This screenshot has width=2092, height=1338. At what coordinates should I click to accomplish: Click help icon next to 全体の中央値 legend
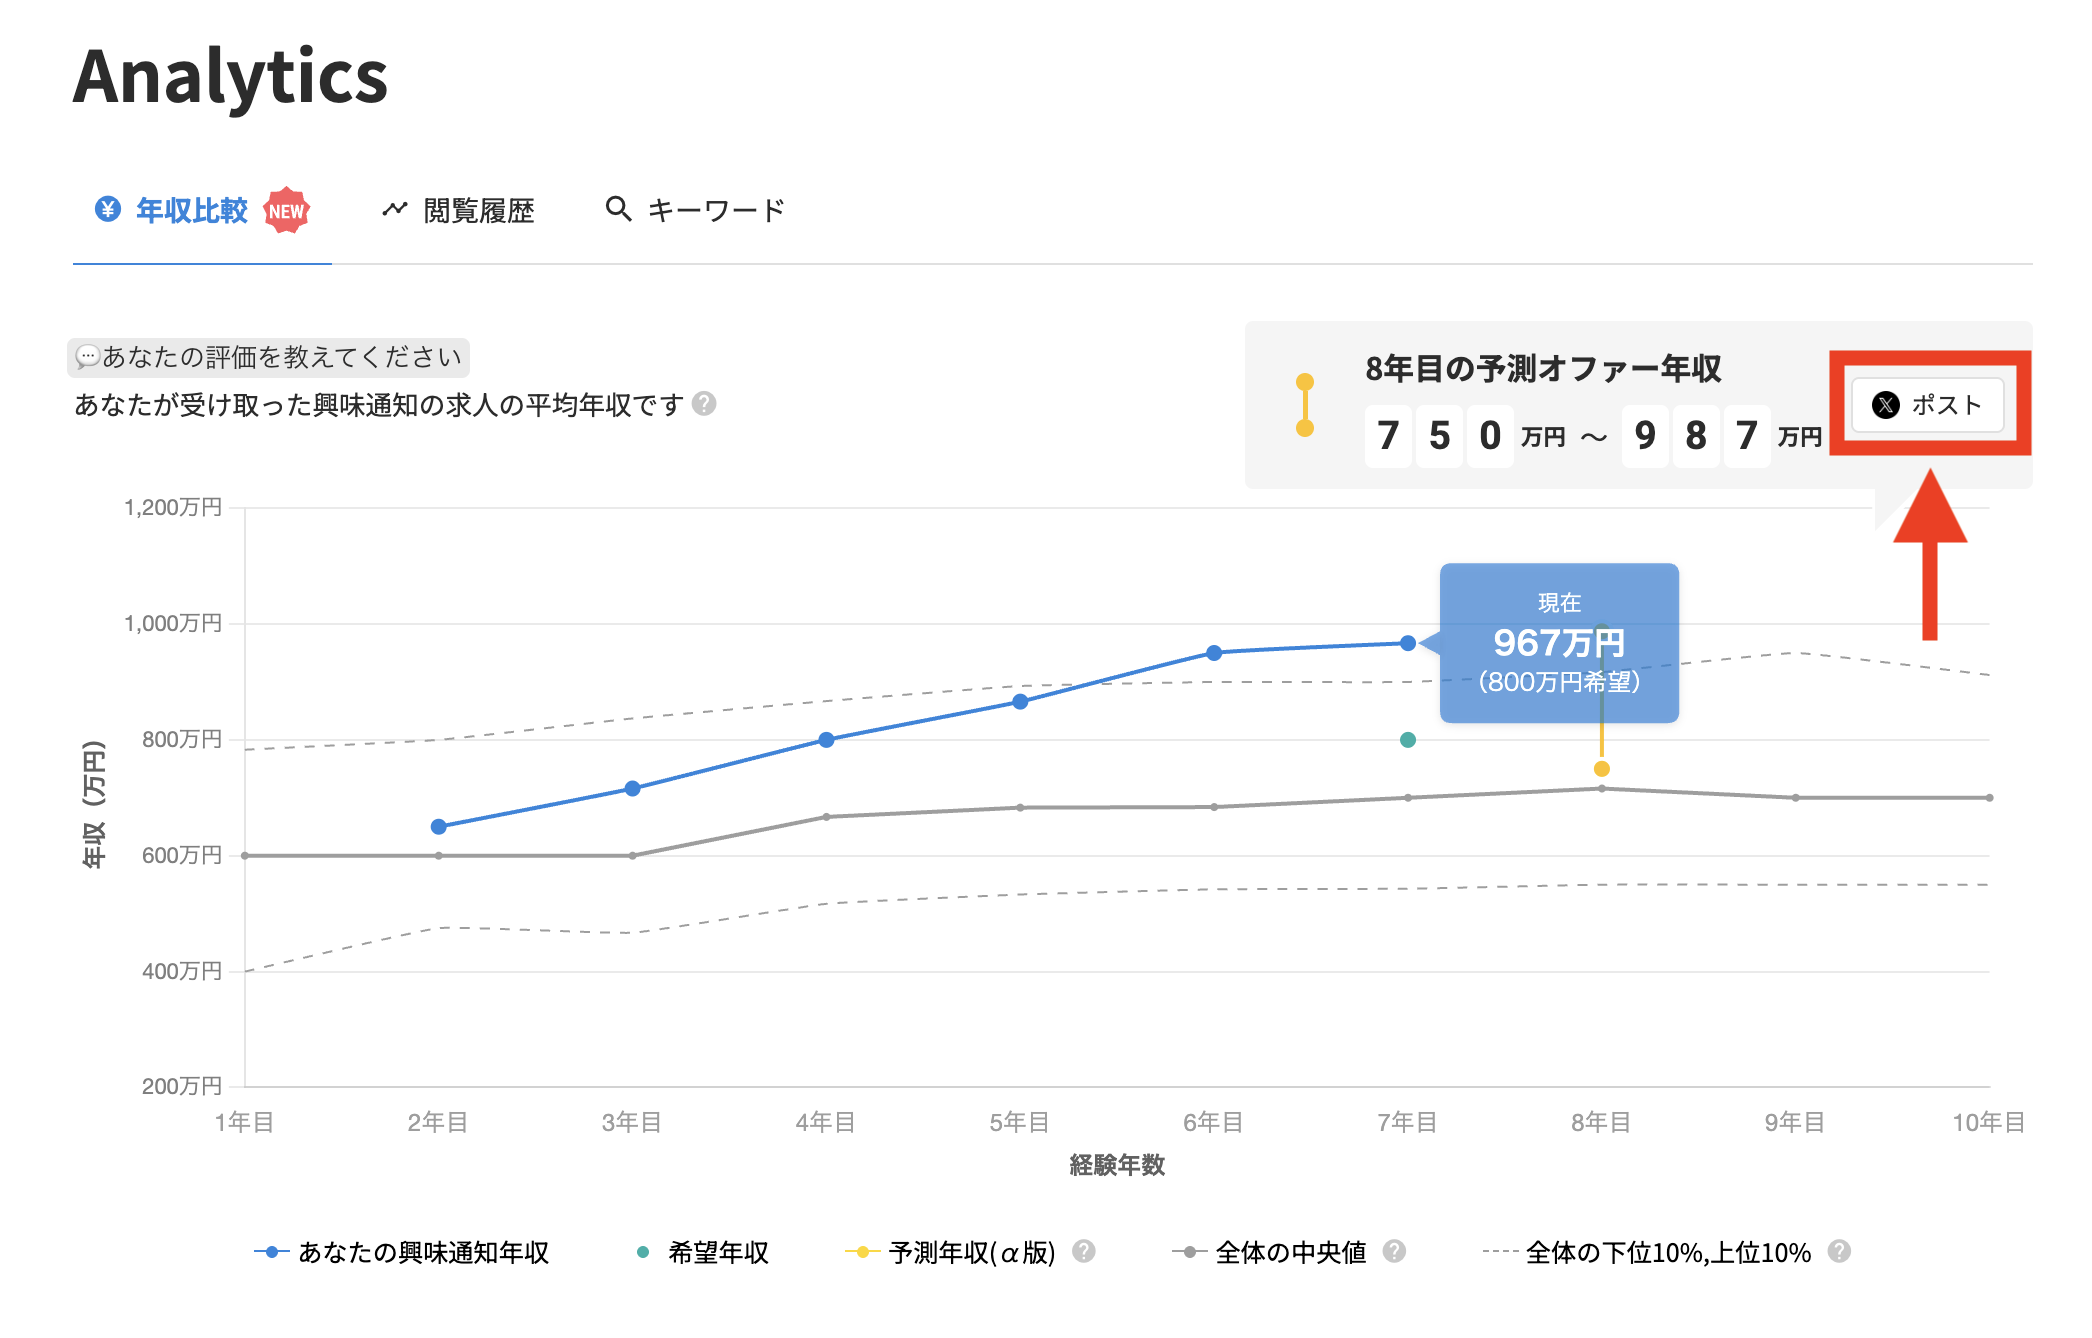coord(1394,1251)
